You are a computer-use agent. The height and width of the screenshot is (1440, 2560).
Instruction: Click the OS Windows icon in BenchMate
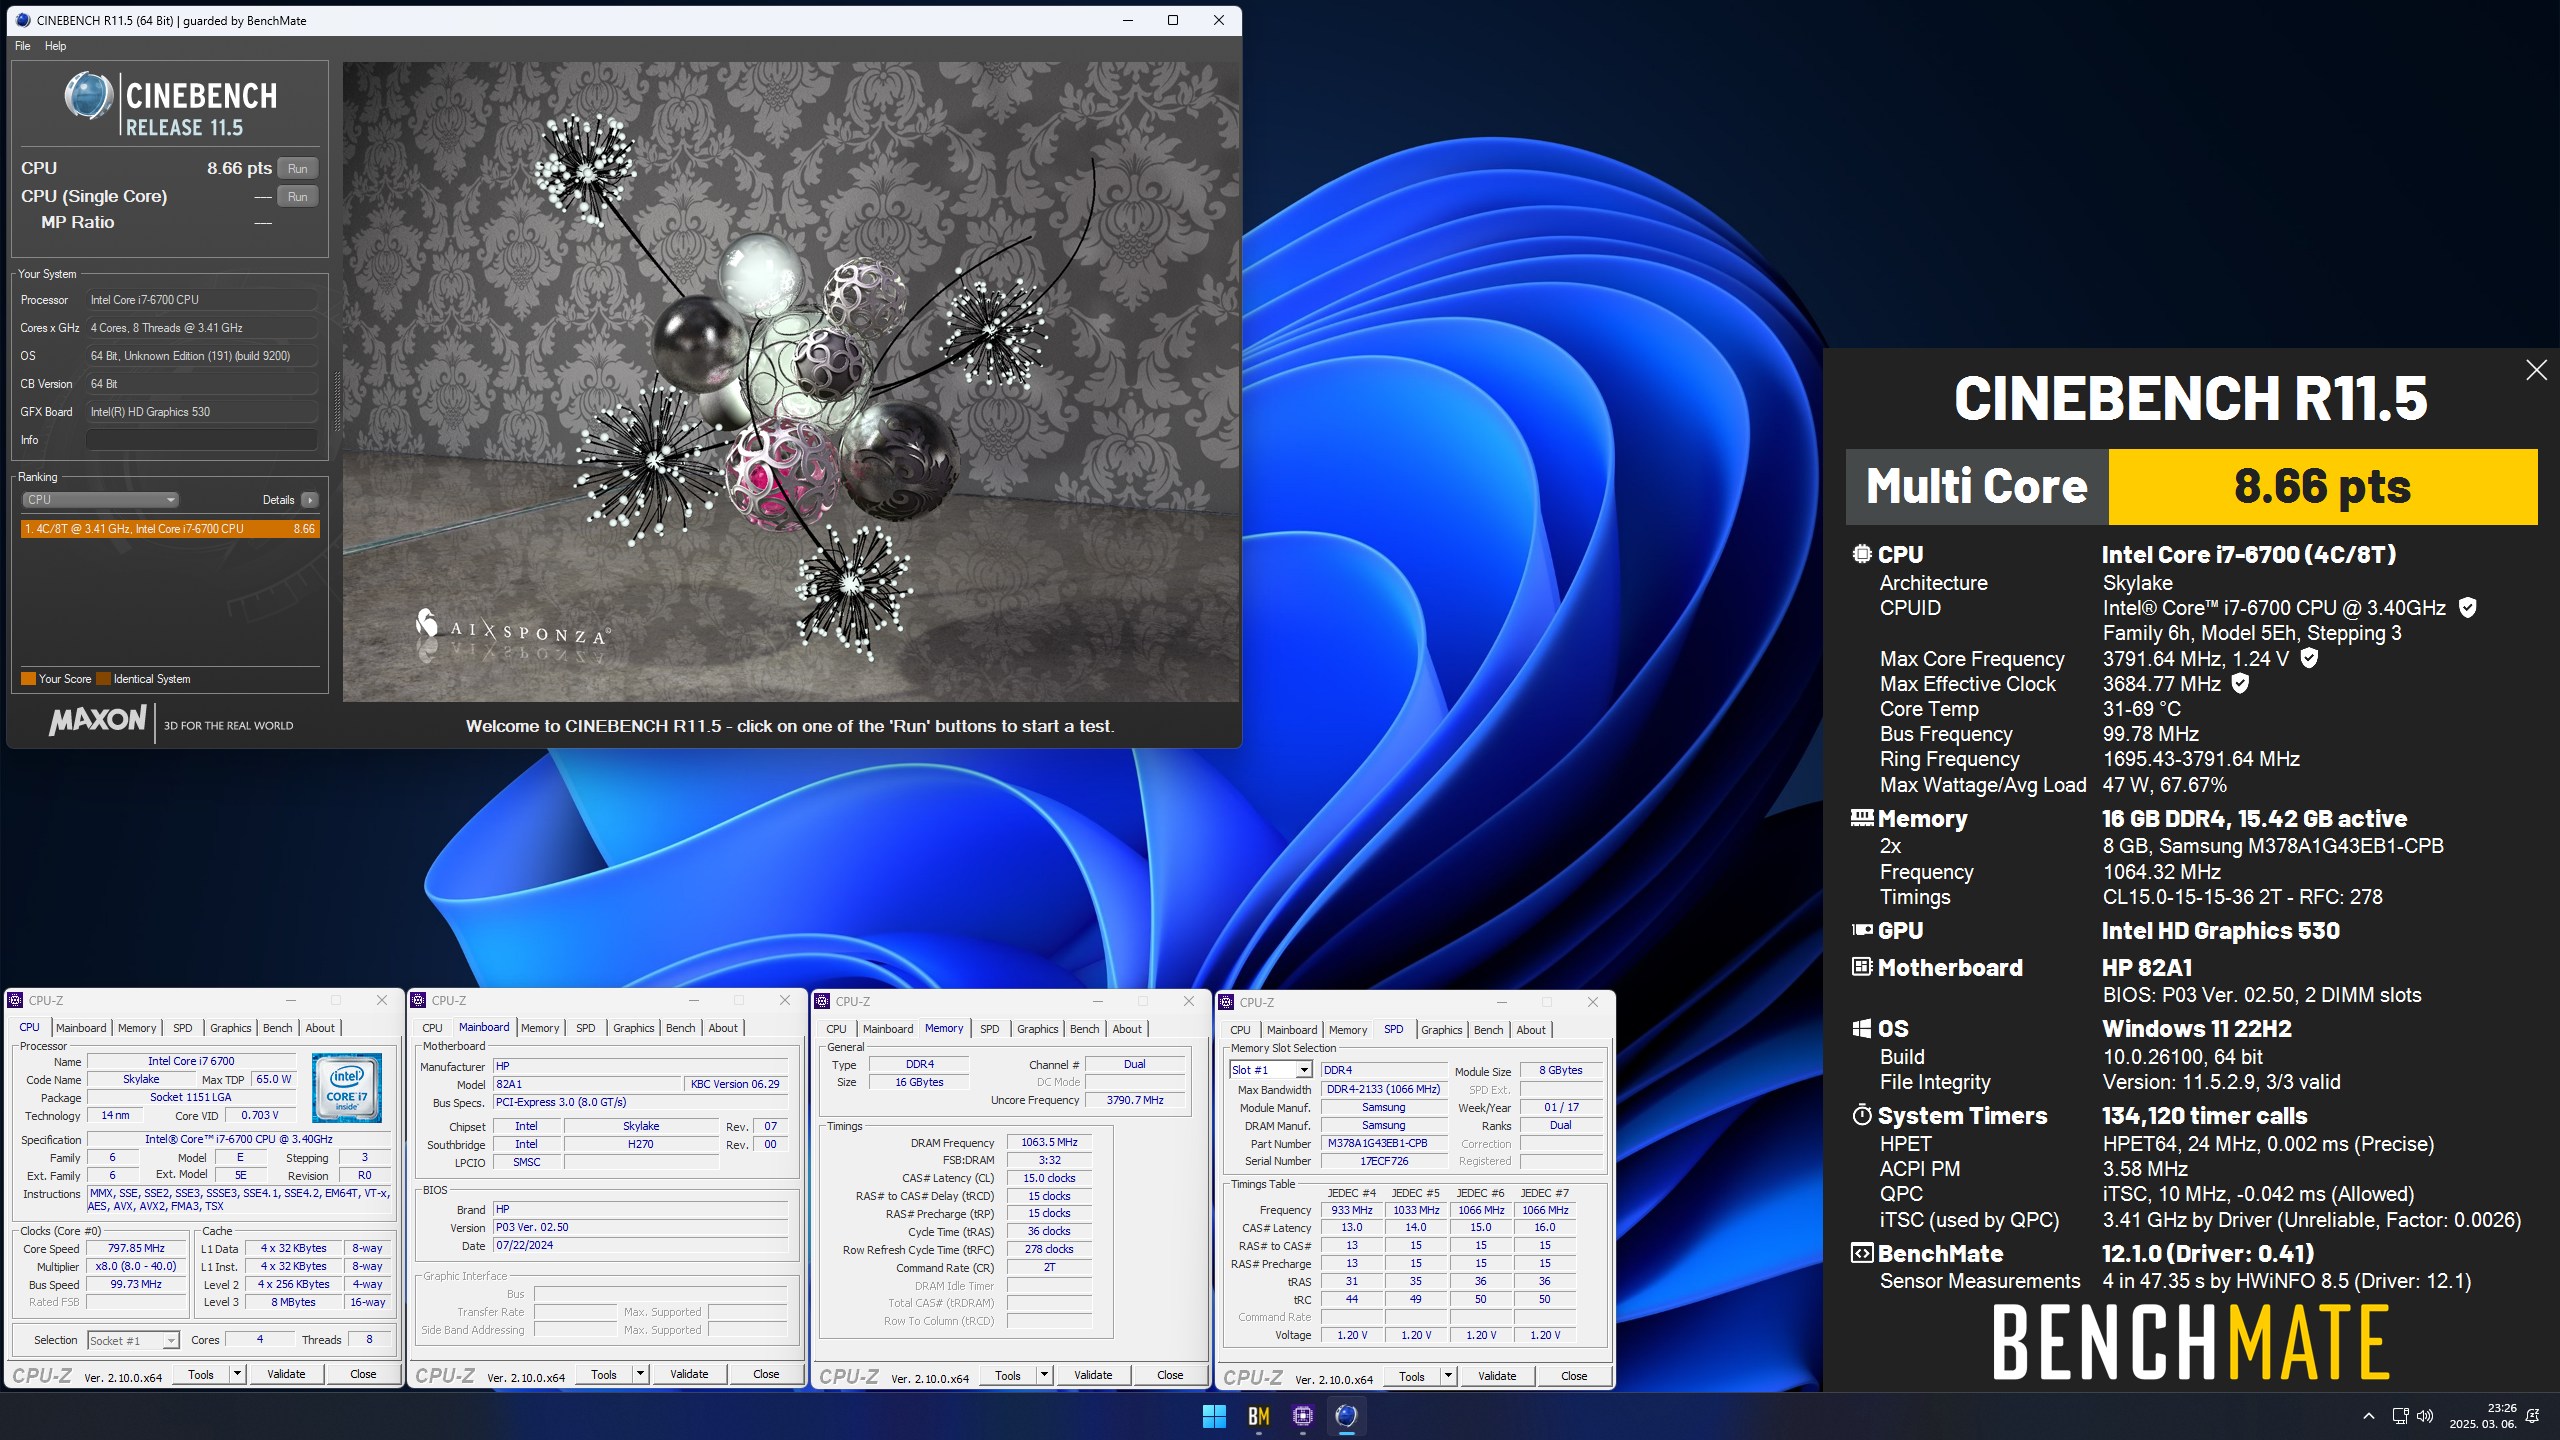click(1861, 1028)
